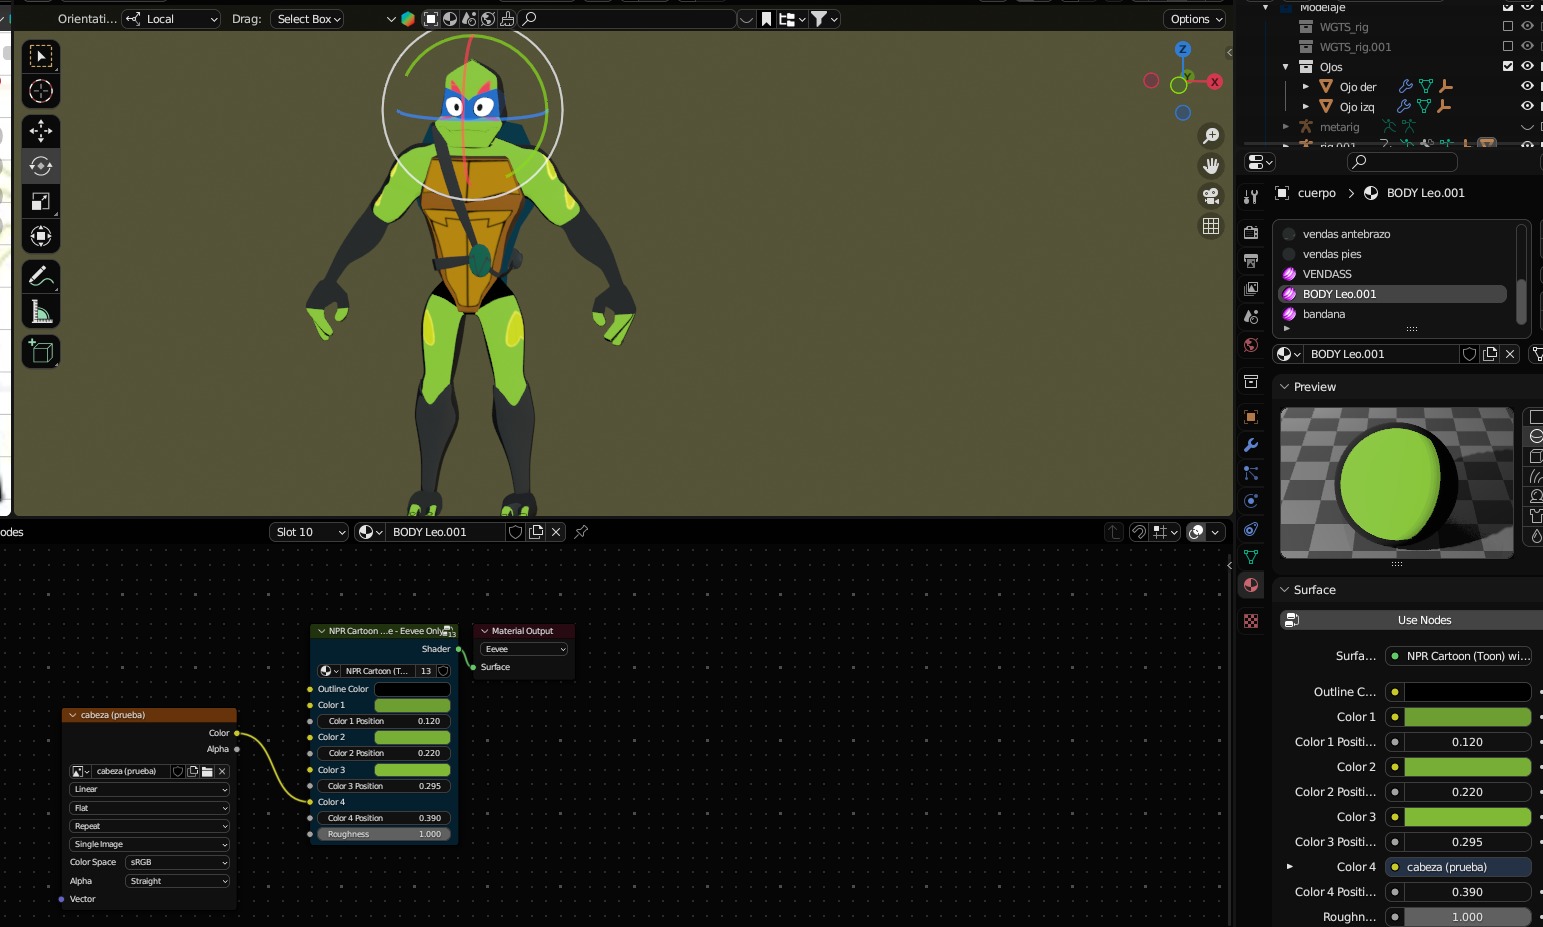The width and height of the screenshot is (1543, 927).
Task: Click Color 4 cabeza (prueba) link button
Action: 1458,867
